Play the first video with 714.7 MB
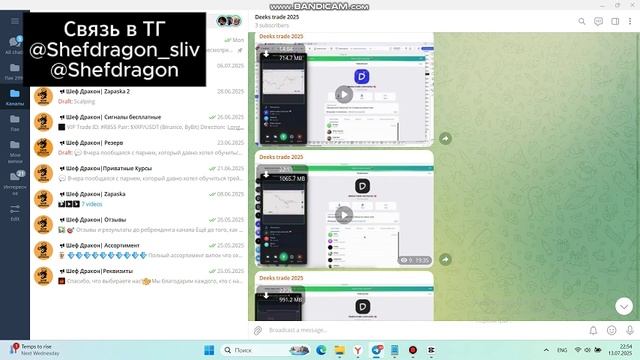This screenshot has width=640, height=360. (344, 94)
